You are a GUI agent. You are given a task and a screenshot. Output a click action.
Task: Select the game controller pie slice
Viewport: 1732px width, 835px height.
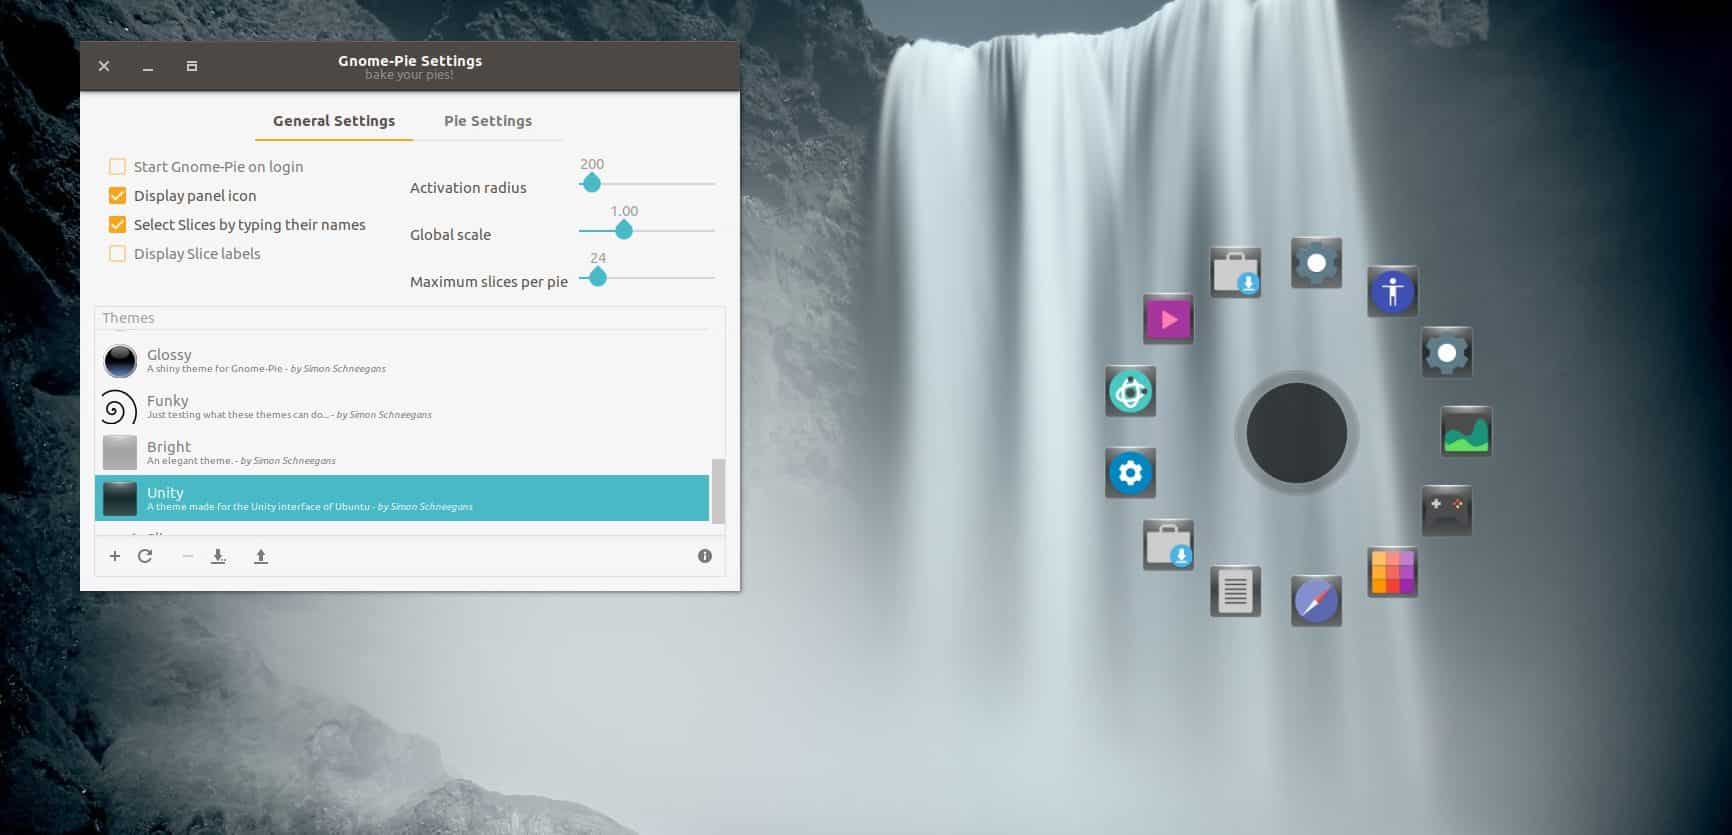[x=1446, y=510]
